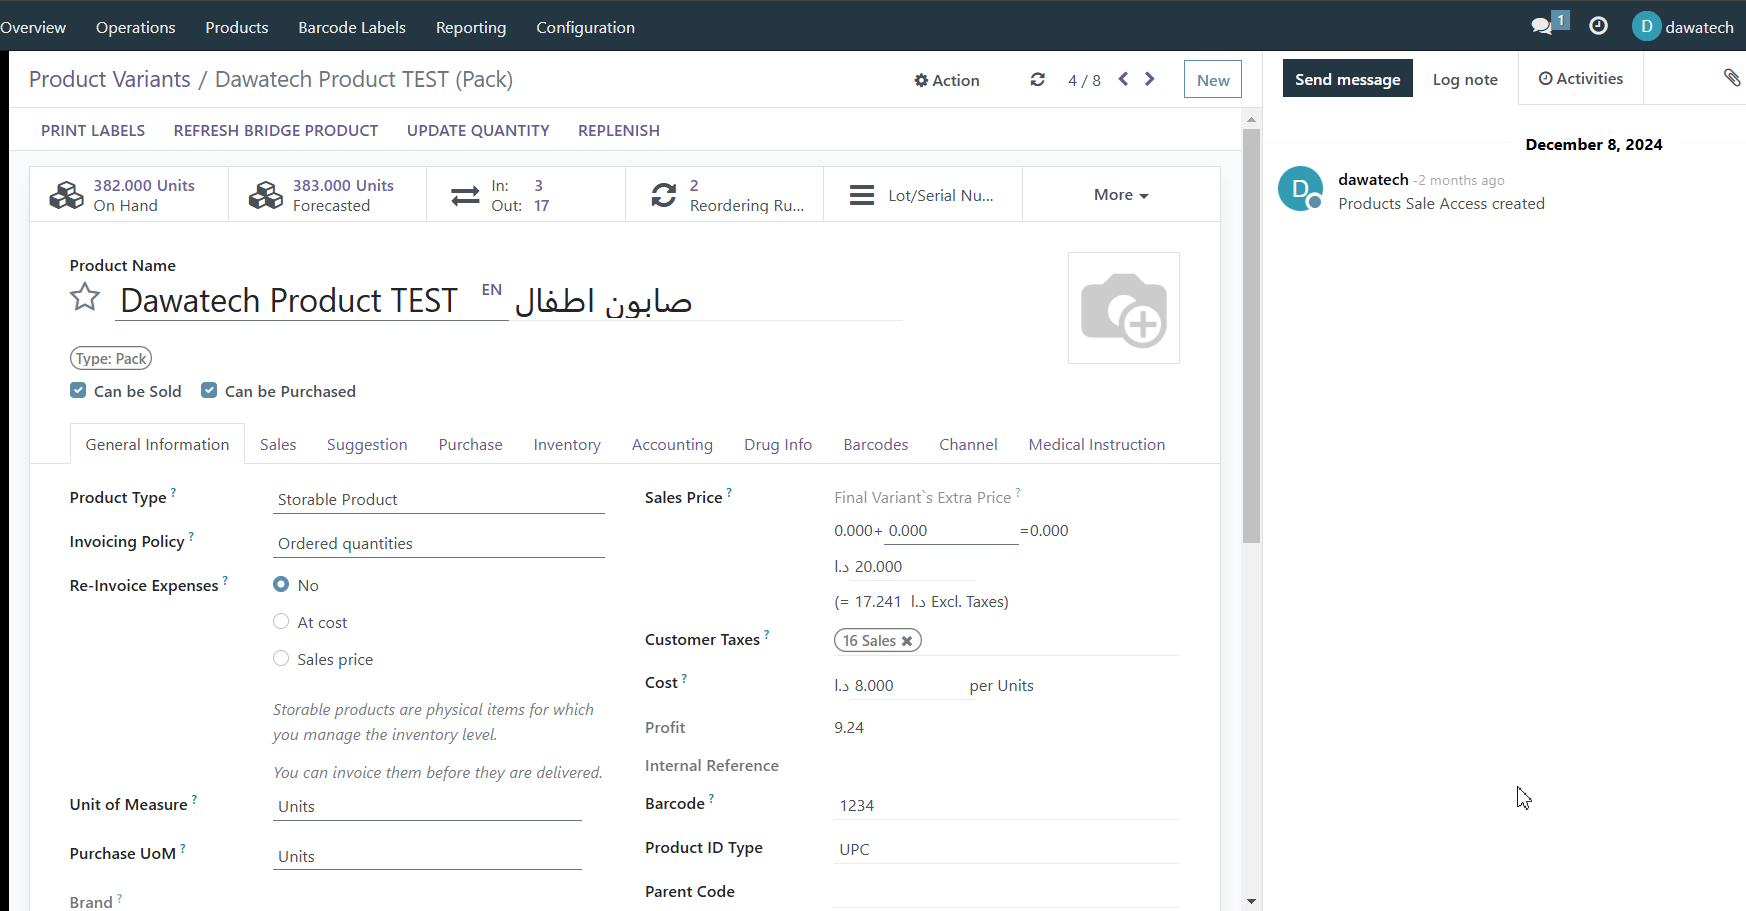The image size is (1746, 911).
Task: Click REPLENISH button
Action: 619,130
